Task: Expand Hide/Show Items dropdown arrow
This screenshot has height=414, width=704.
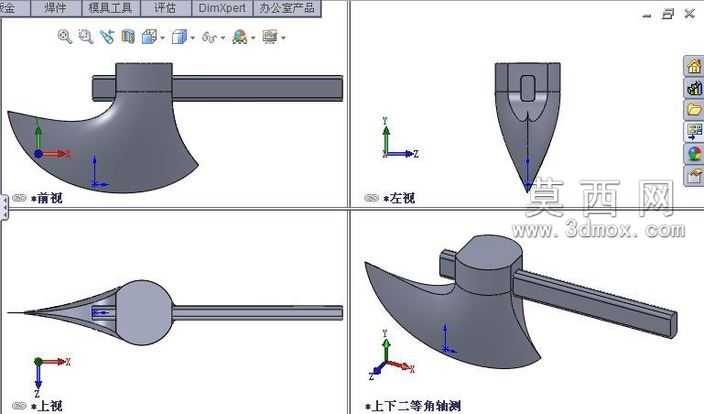Action: 223,38
